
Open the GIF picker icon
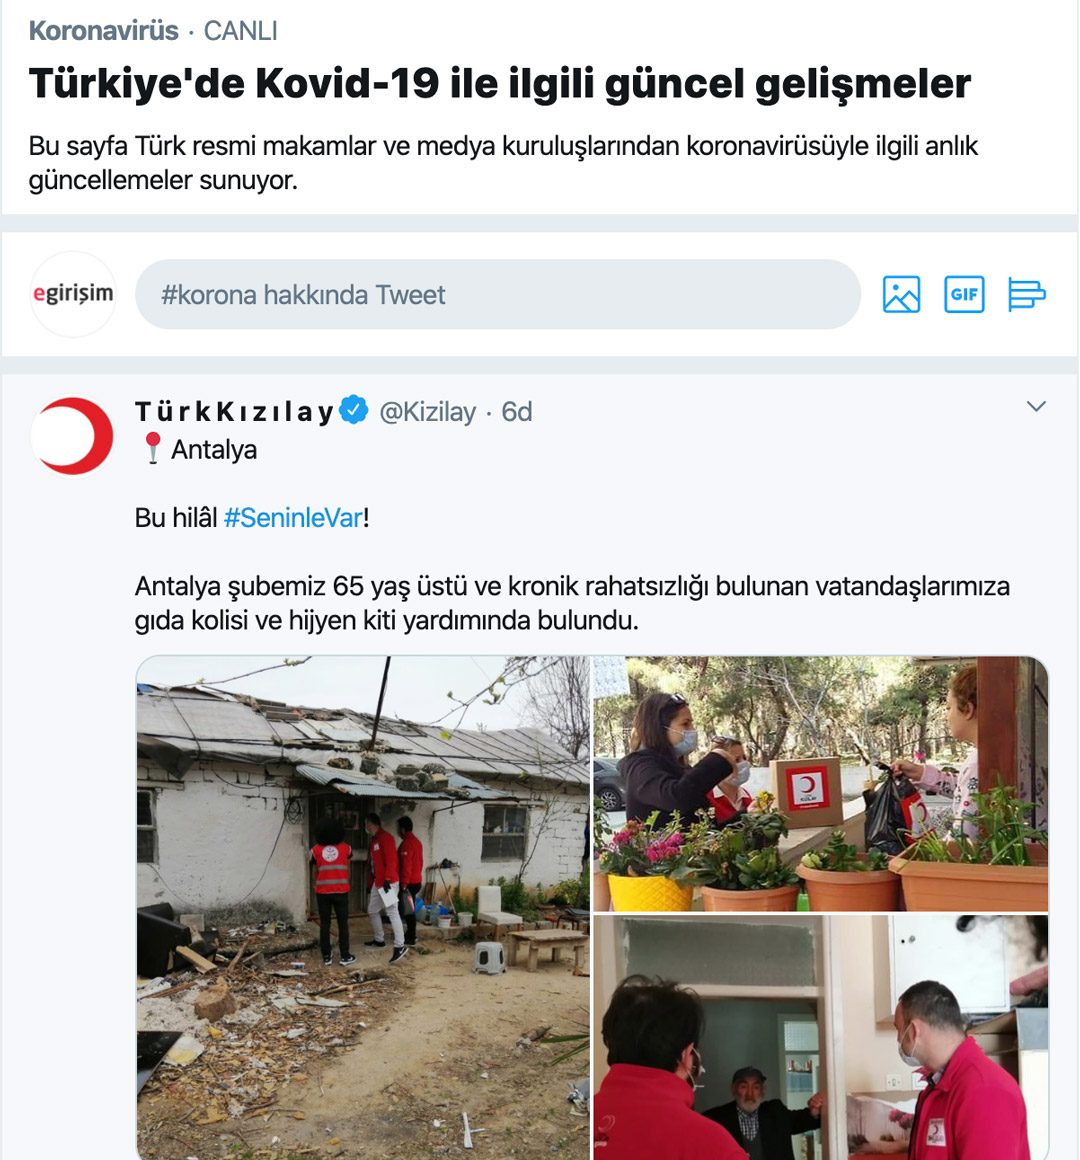(x=964, y=294)
